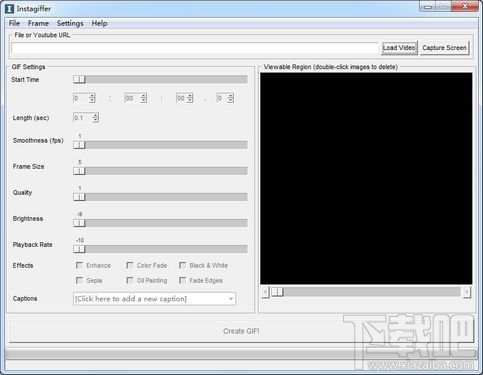Open the Frame menu

coord(38,23)
